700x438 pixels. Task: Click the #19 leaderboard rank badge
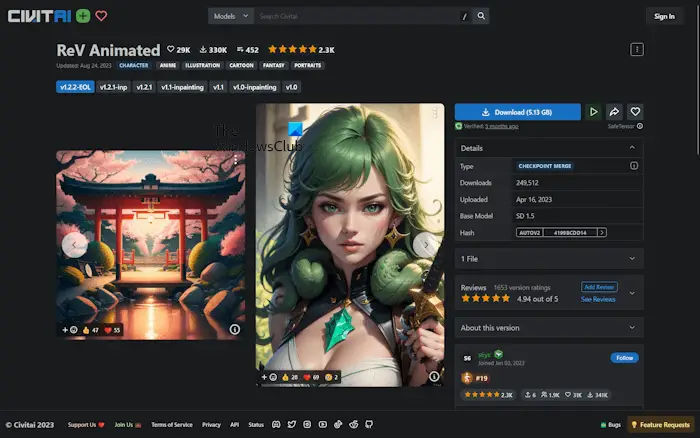[x=476, y=378]
